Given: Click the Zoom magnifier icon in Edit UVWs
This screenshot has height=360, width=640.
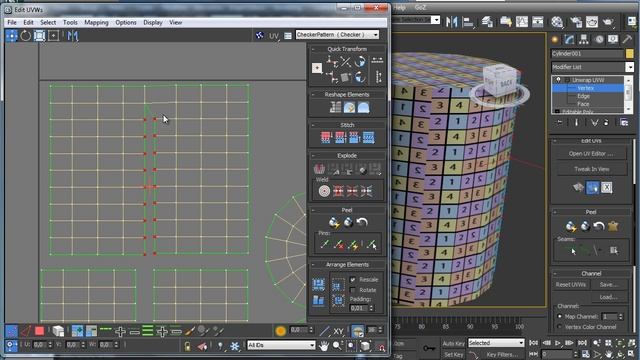Looking at the screenshot, I should 337,346.
